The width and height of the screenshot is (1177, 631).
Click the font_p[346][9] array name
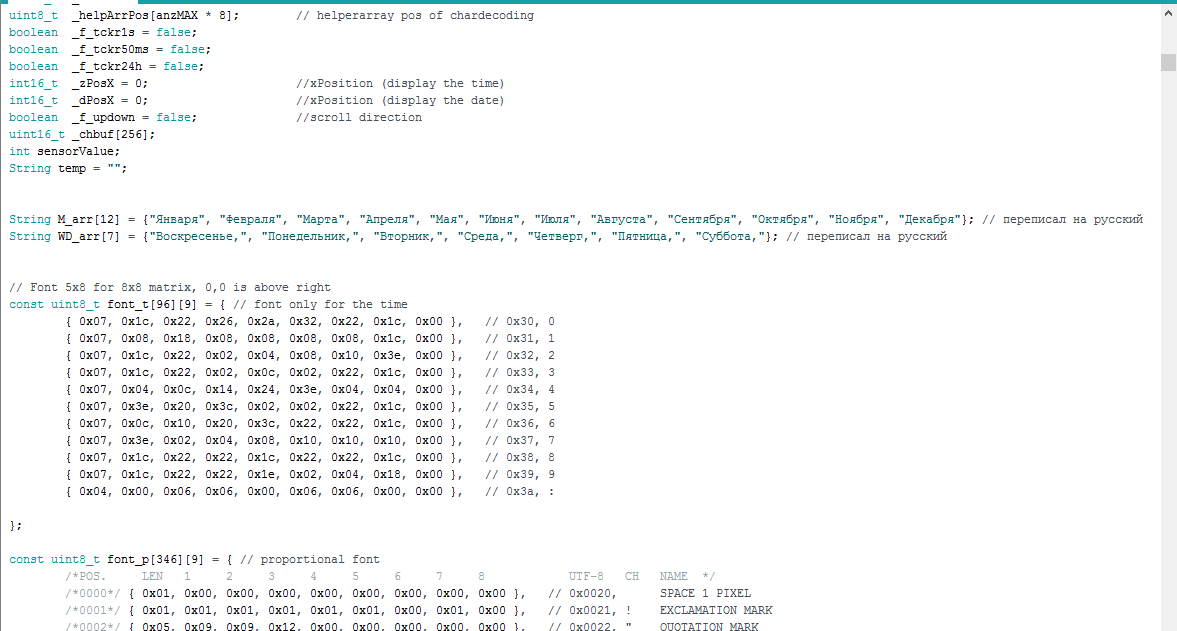(x=155, y=560)
